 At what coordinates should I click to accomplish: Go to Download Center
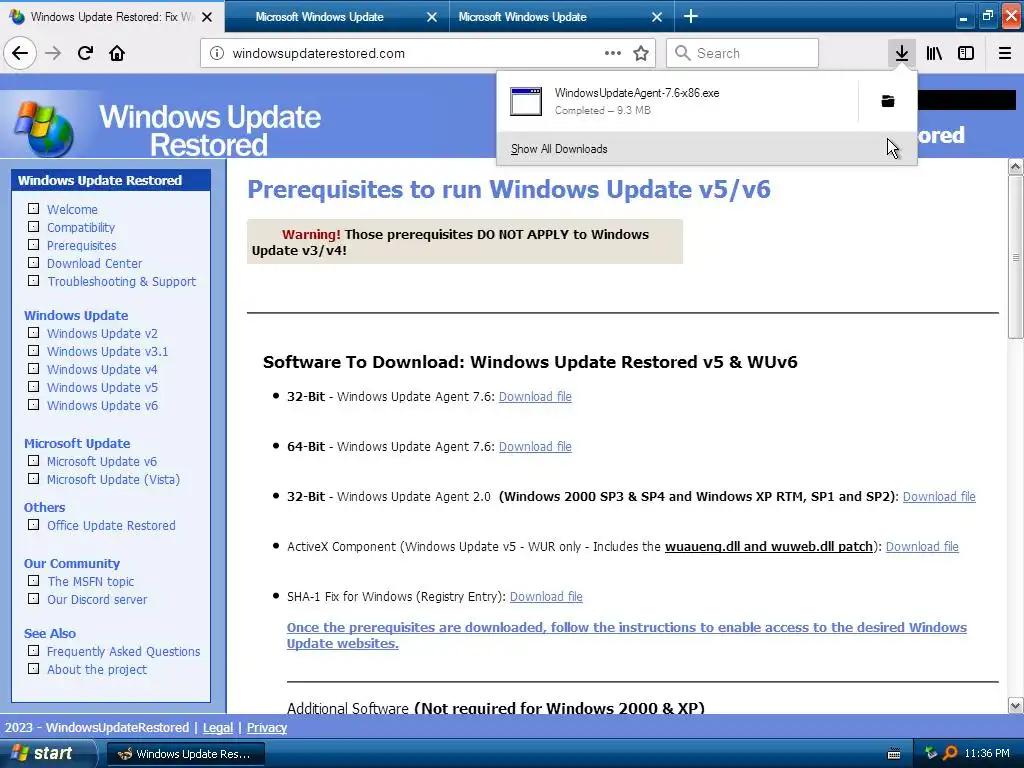click(x=95, y=264)
